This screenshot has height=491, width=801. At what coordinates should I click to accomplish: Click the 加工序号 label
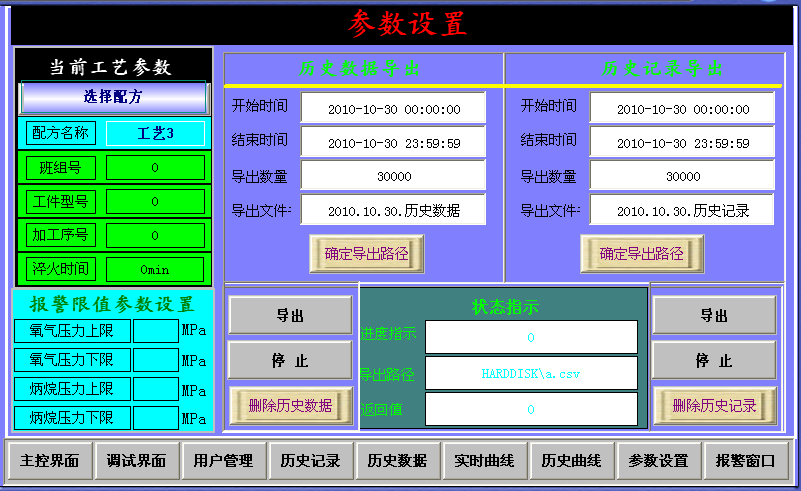pos(61,235)
